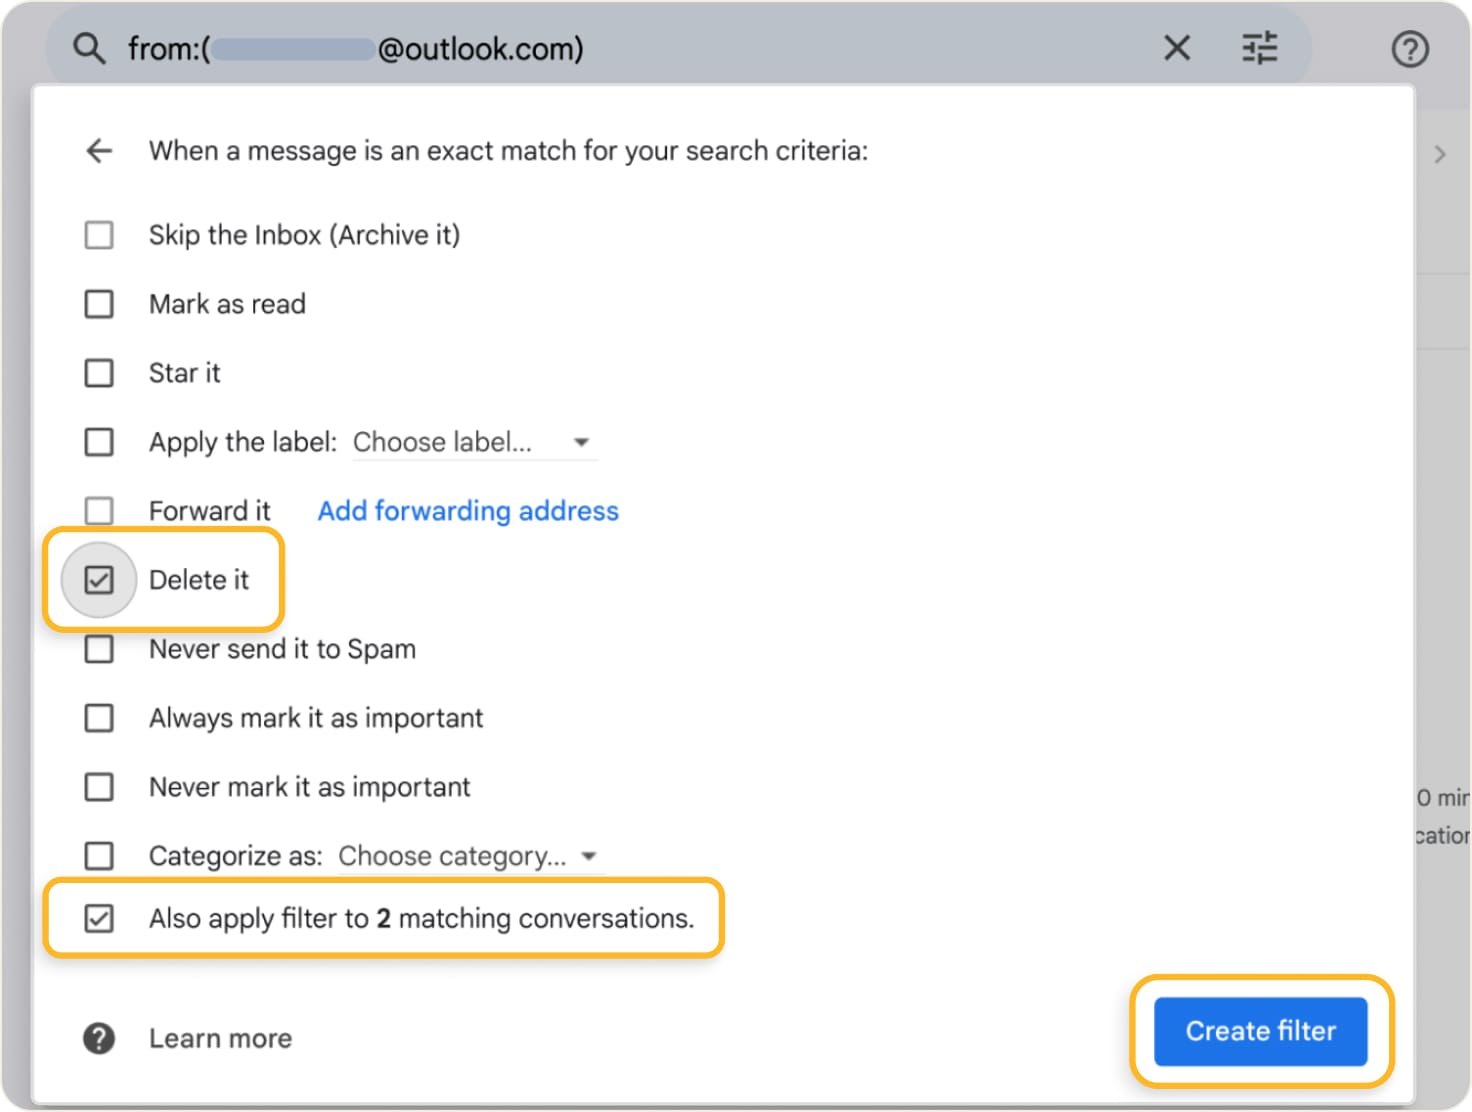Check the Forward it option

pyautogui.click(x=98, y=510)
